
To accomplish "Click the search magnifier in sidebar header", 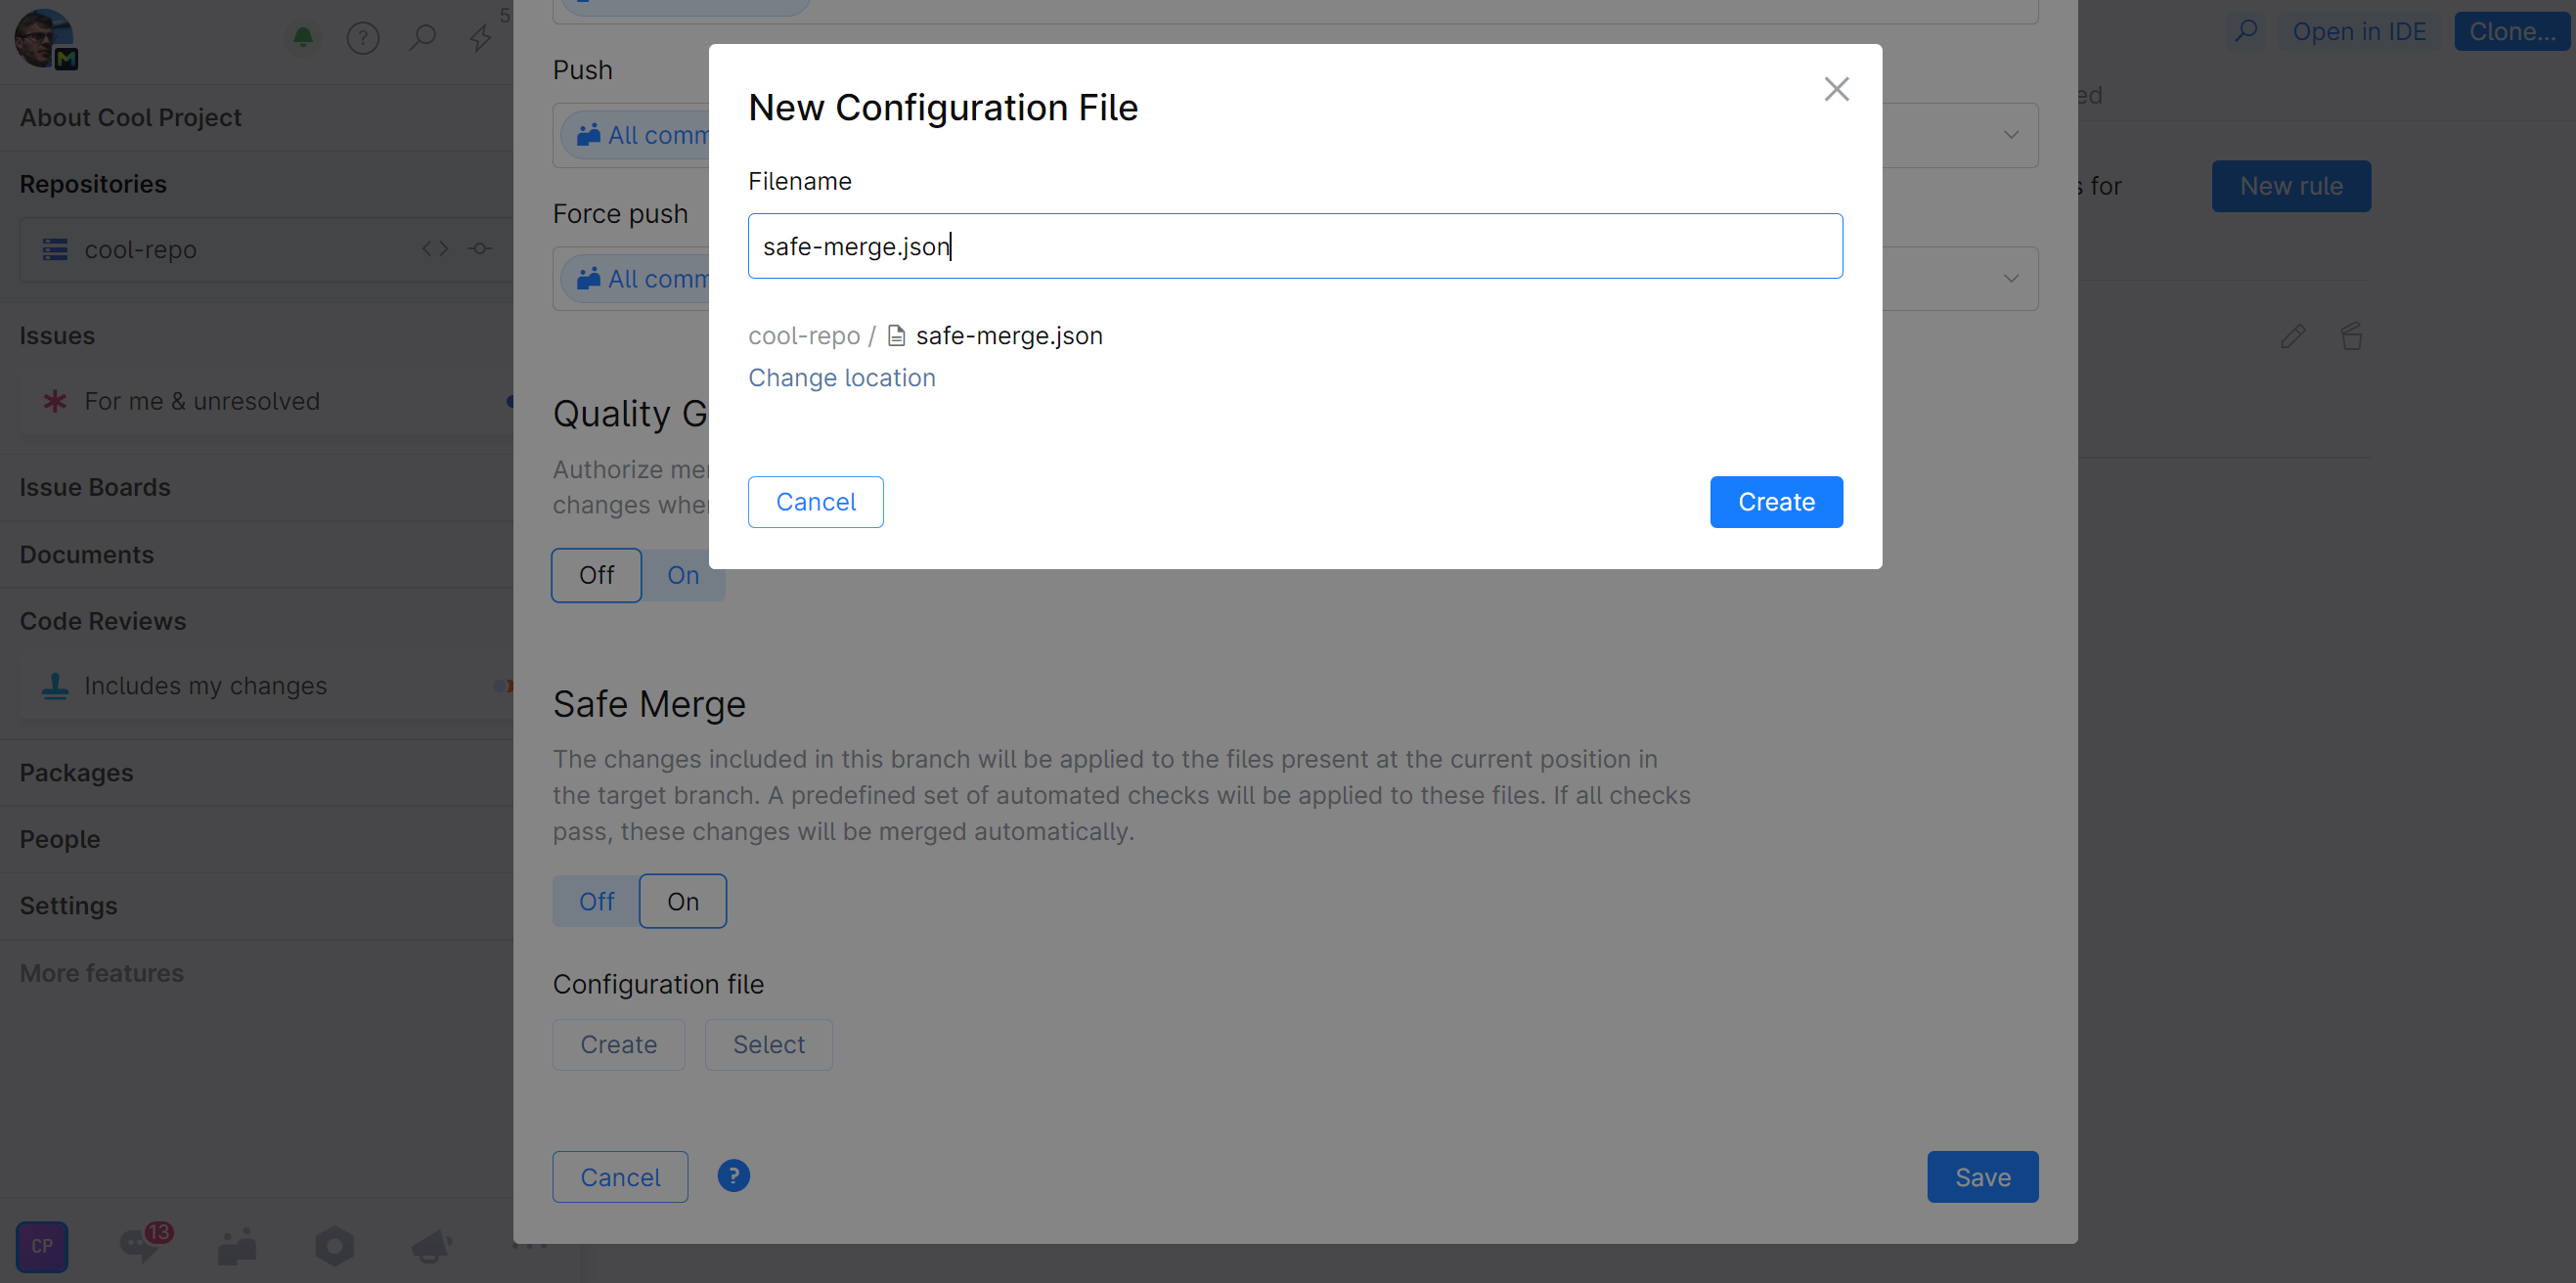I will 422,38.
